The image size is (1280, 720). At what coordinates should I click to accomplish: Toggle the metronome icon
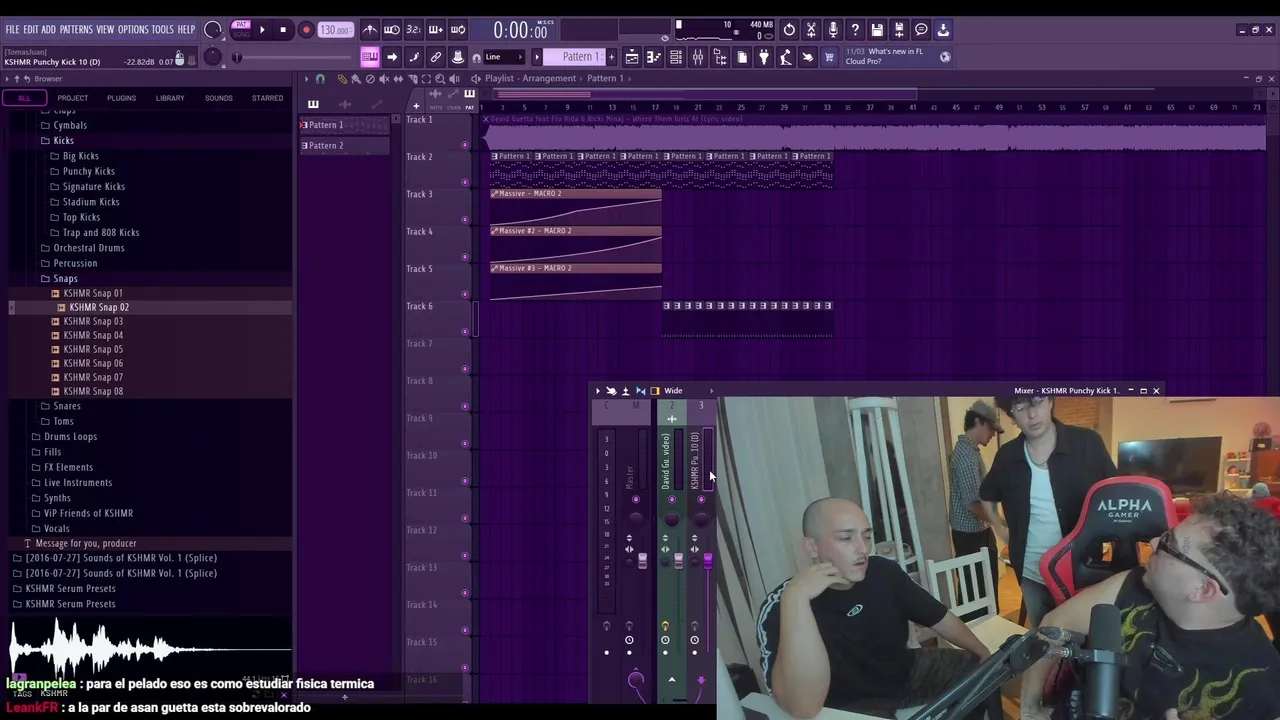(370, 30)
